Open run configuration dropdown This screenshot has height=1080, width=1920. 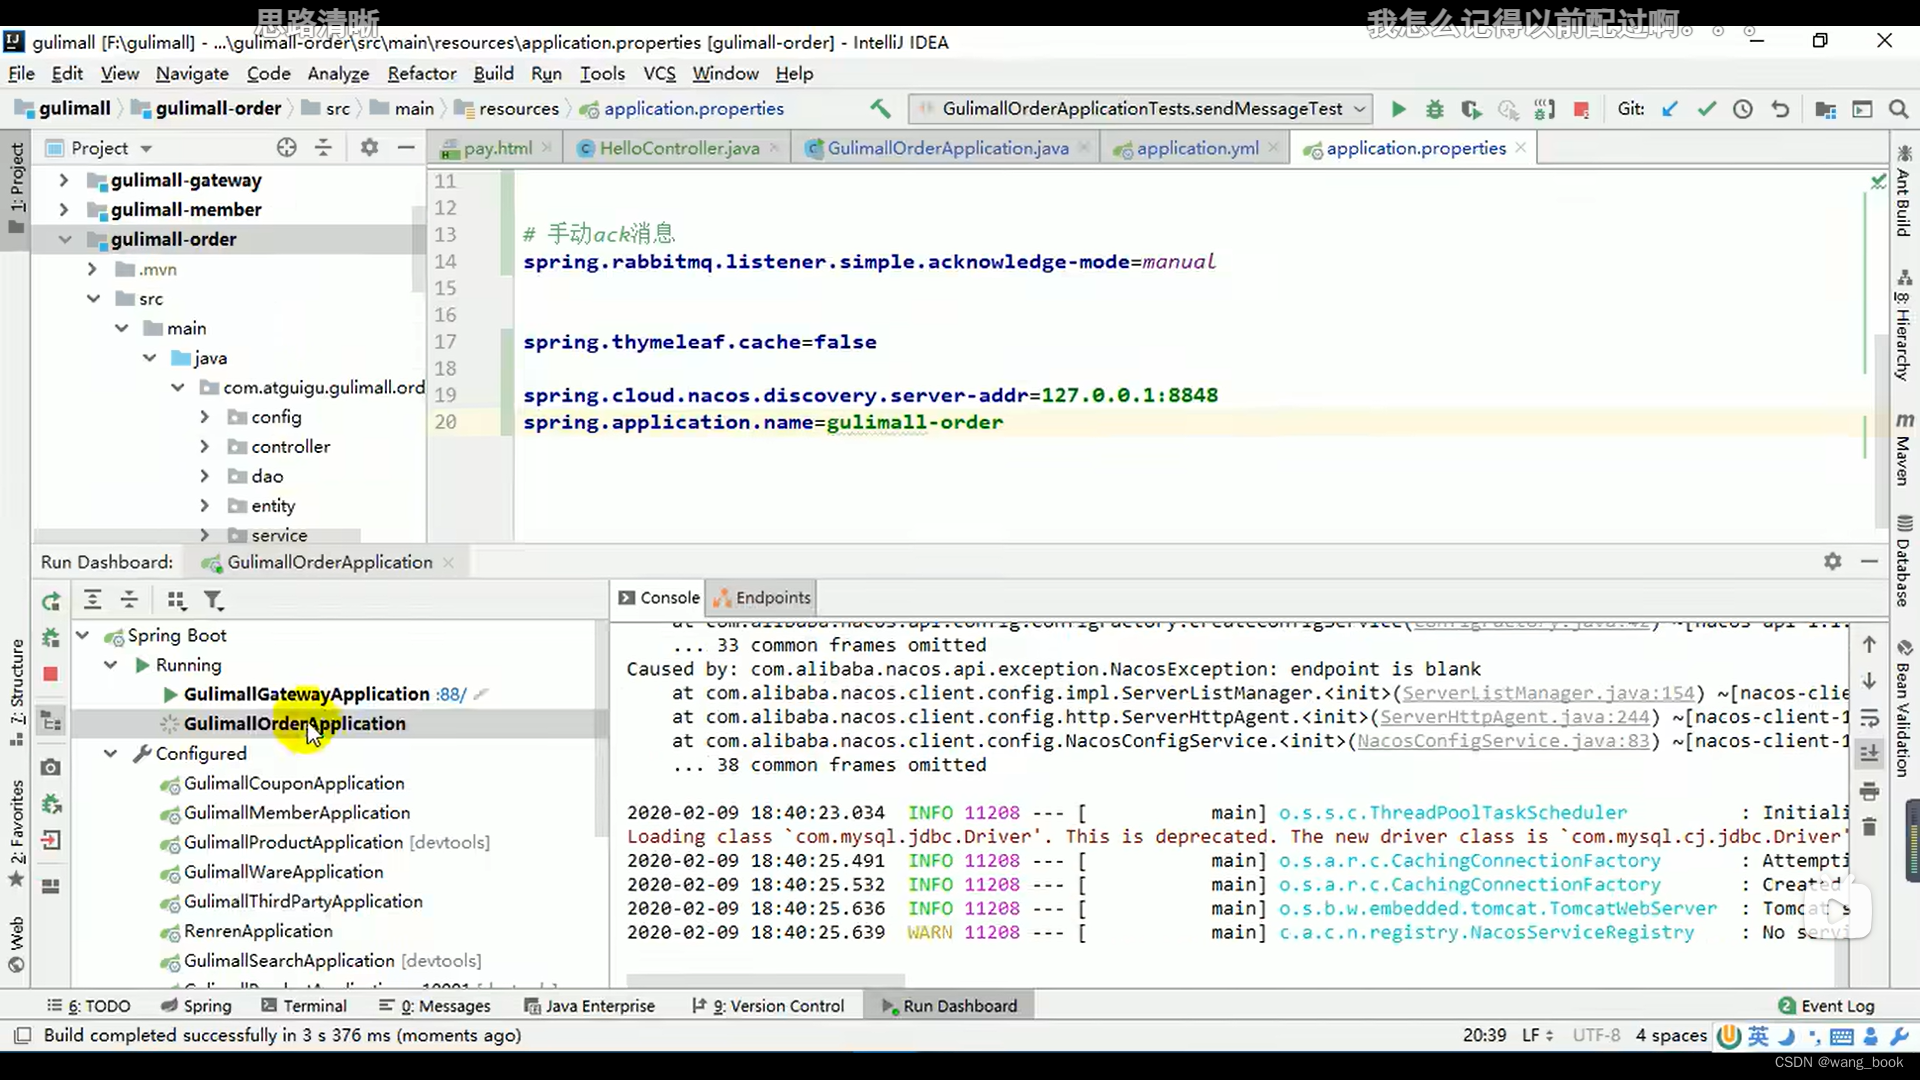(1142, 108)
